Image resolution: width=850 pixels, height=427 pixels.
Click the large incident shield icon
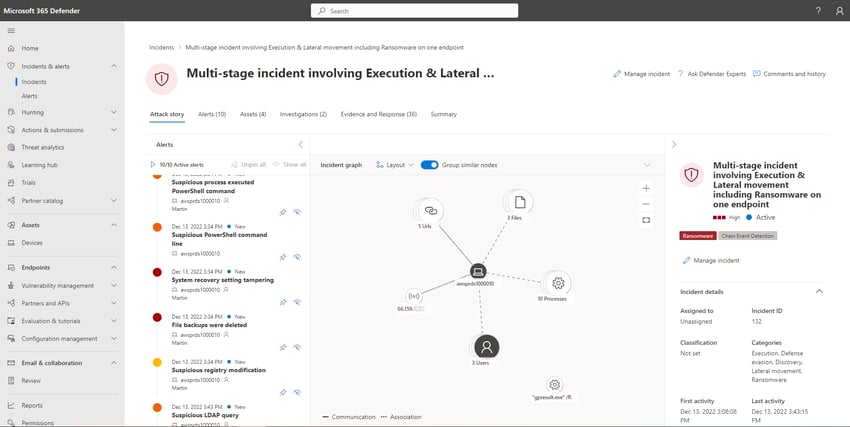[162, 79]
